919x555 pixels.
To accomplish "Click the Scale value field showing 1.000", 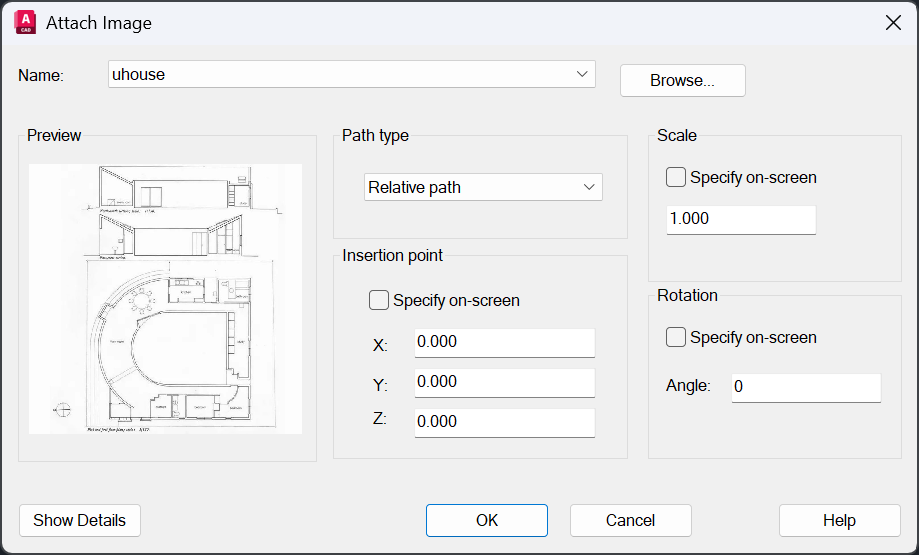I will click(x=741, y=219).
